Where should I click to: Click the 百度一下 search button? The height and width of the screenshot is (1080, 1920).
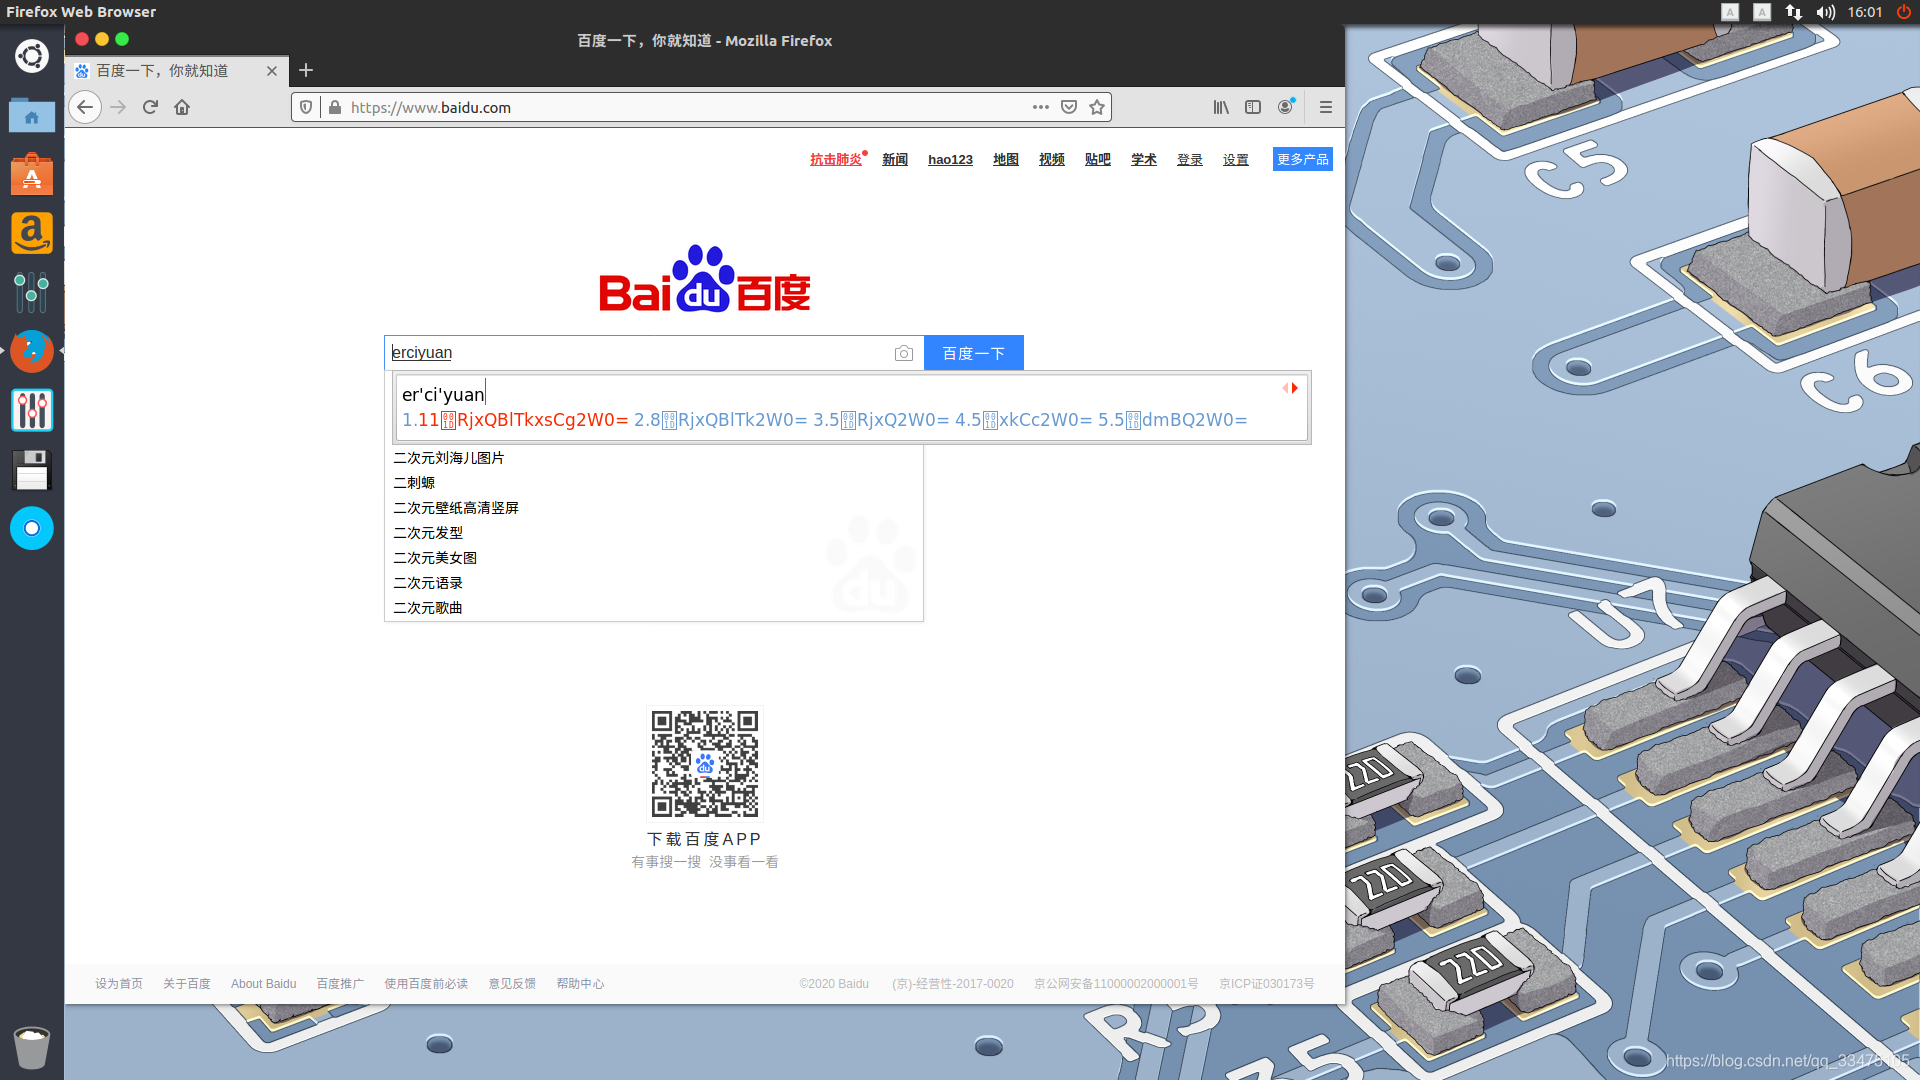point(974,353)
